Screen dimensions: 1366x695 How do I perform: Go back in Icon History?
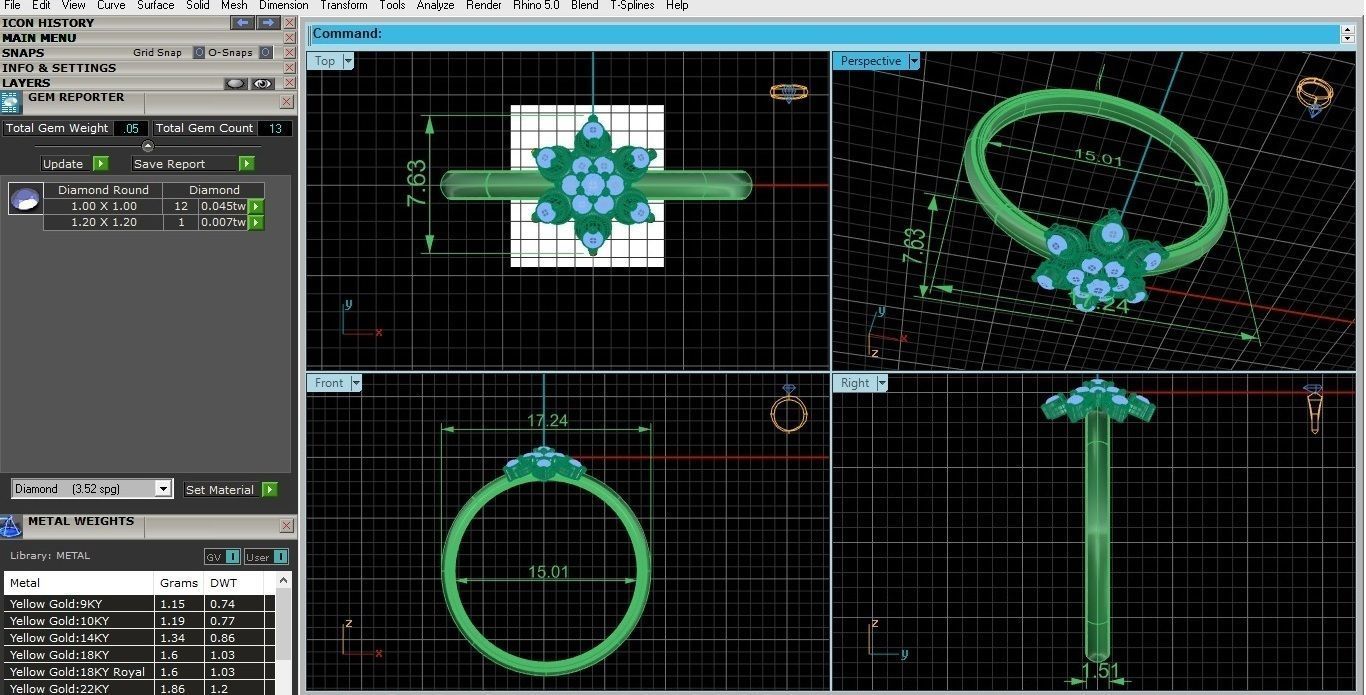click(x=242, y=22)
